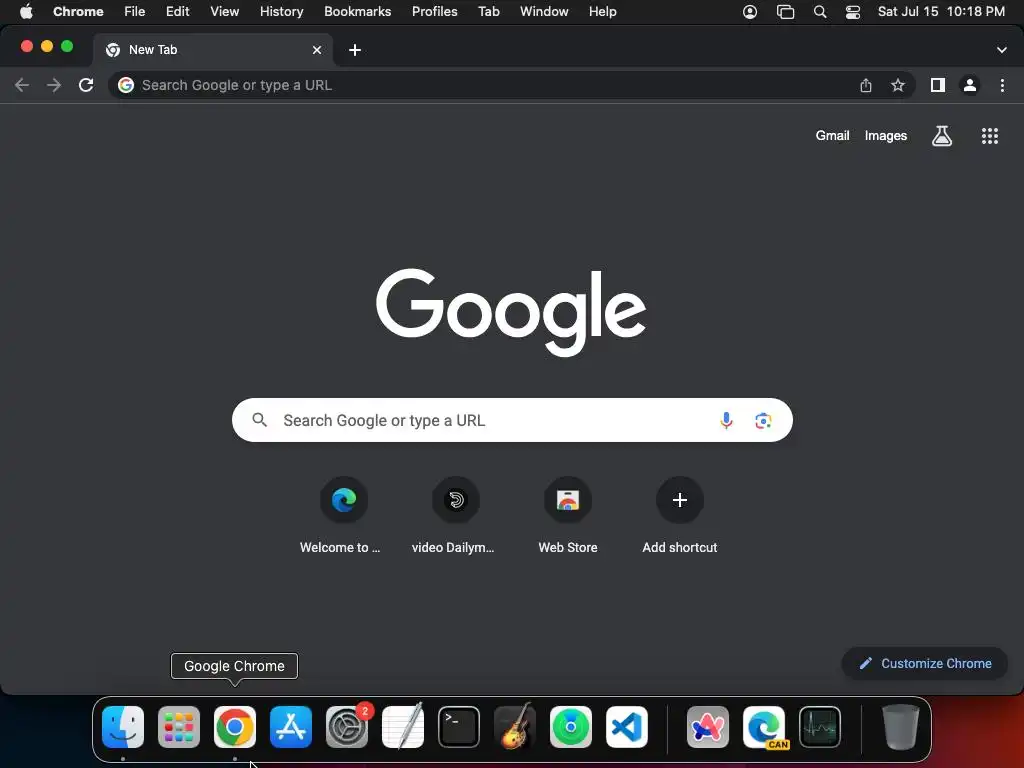Close the New Tab tab
Image resolution: width=1024 pixels, height=768 pixels.
(x=317, y=50)
